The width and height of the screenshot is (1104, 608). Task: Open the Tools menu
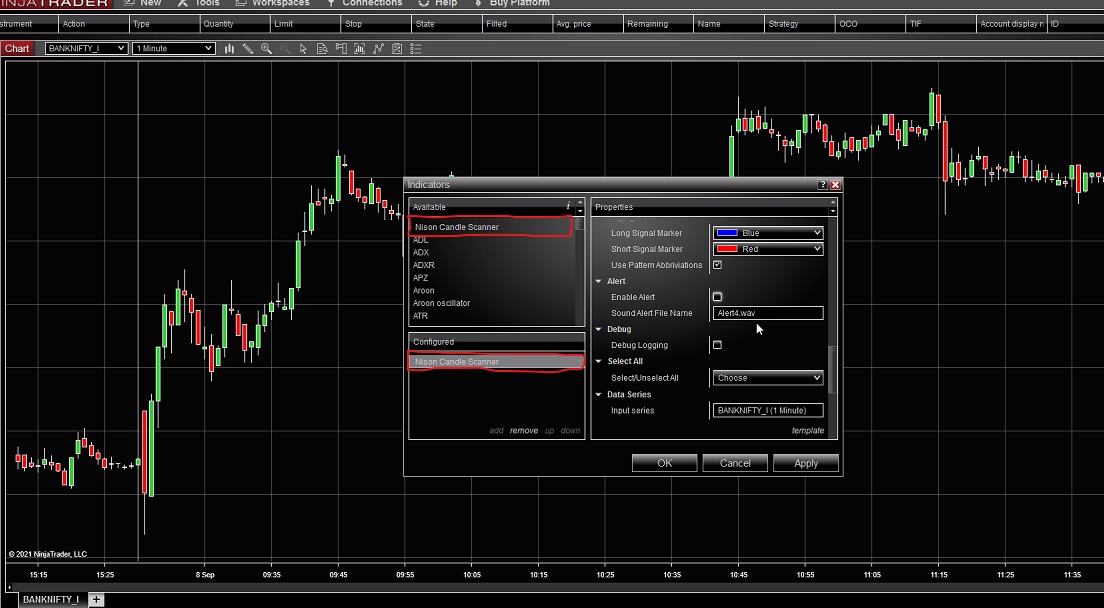199,3
